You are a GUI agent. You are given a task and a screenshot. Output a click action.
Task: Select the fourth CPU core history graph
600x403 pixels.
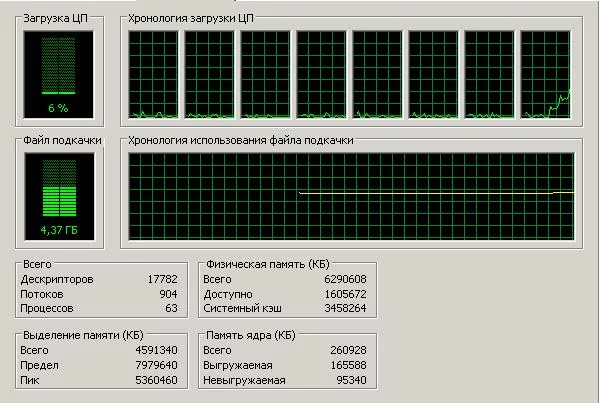[322, 74]
